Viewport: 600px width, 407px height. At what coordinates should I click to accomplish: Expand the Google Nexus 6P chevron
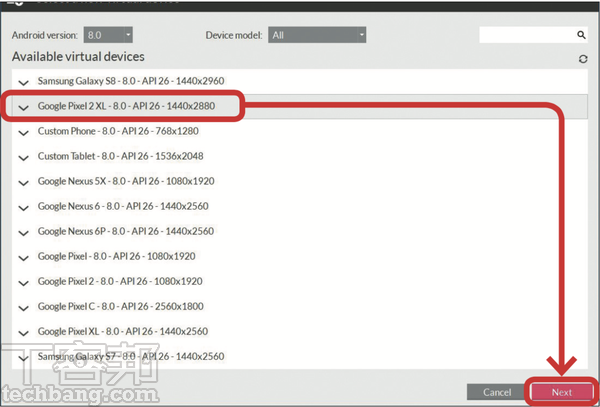coord(24,233)
